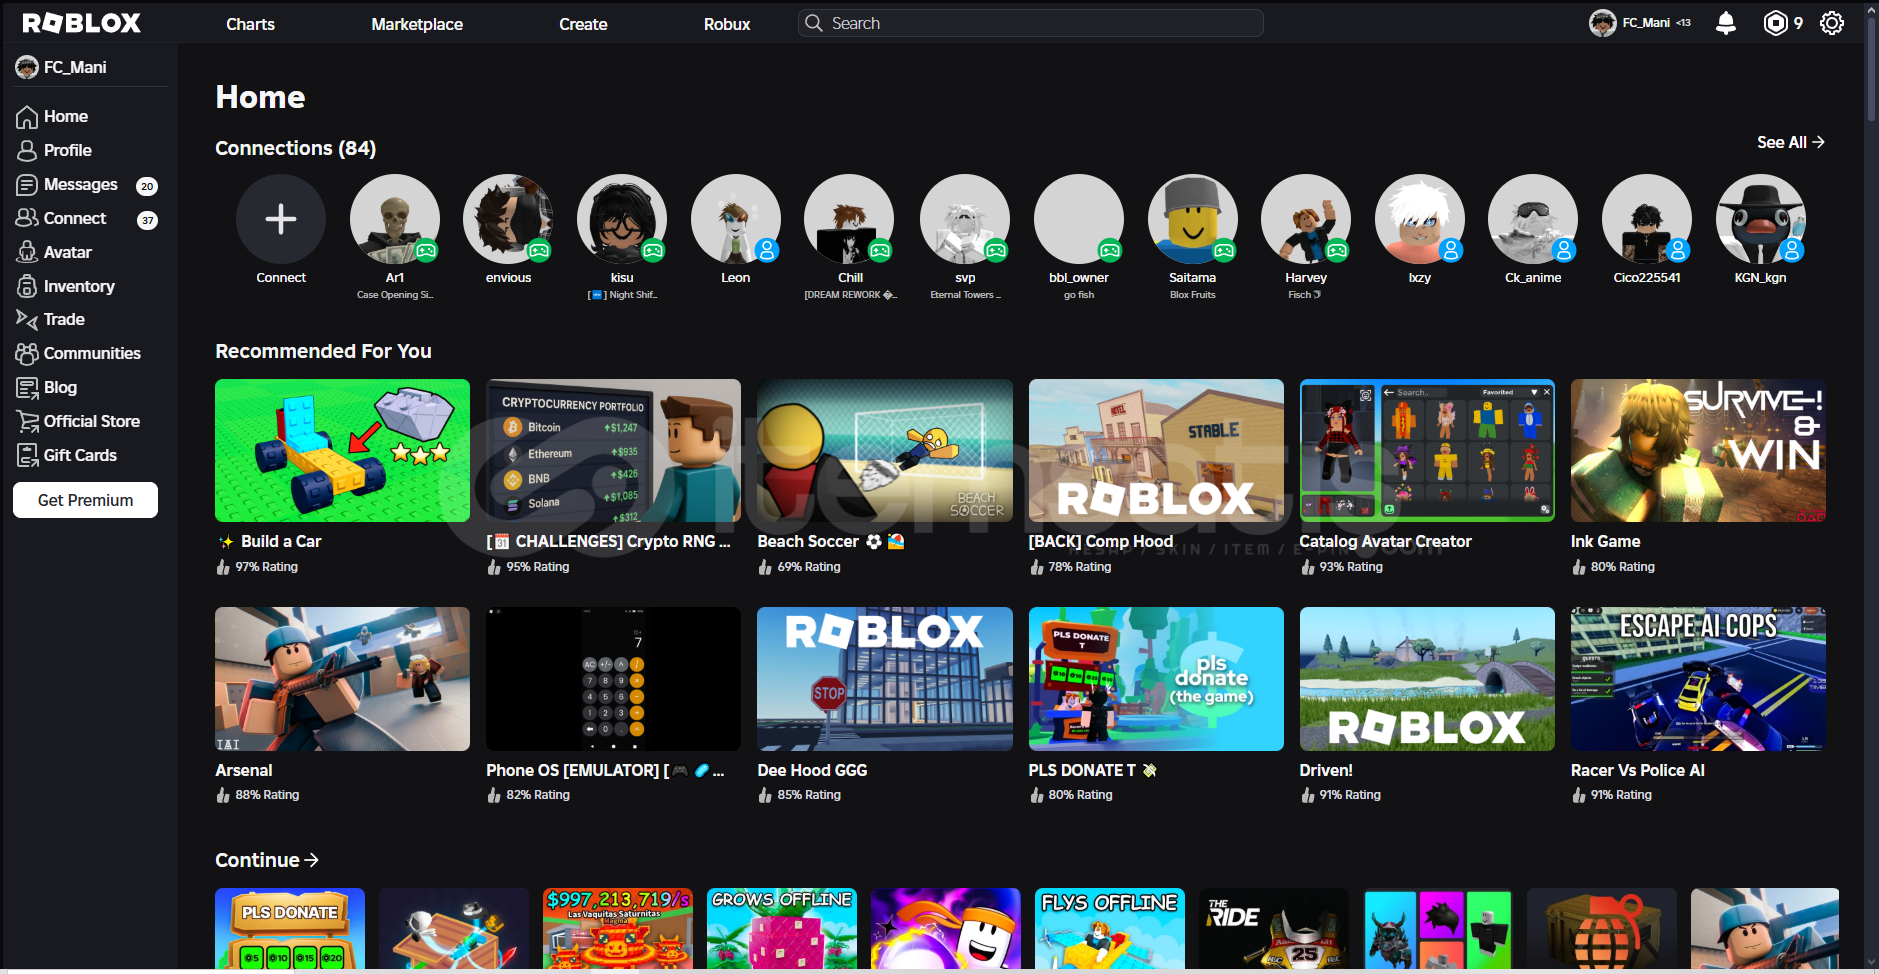Screen dimensions: 1879x974
Task: Open PLS DONATE T thumbnail
Action: (1156, 679)
